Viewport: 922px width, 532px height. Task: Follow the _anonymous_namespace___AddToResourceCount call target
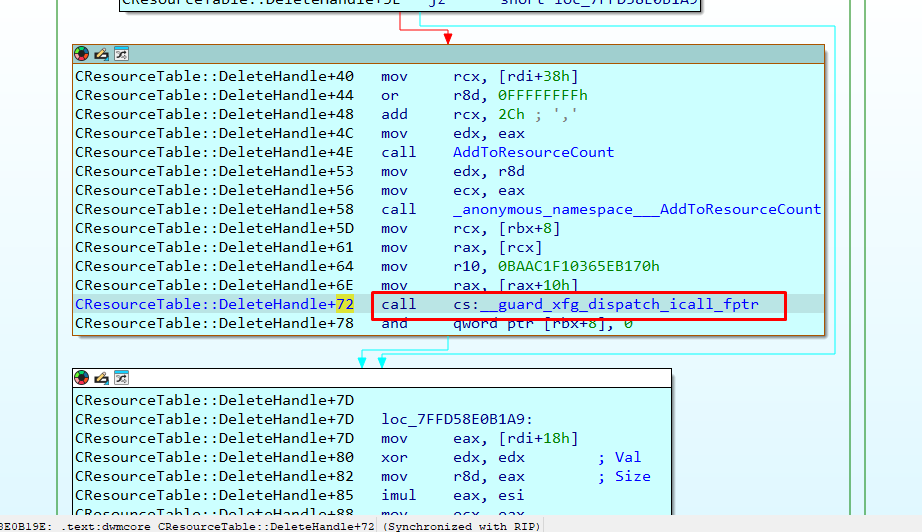tap(637, 209)
